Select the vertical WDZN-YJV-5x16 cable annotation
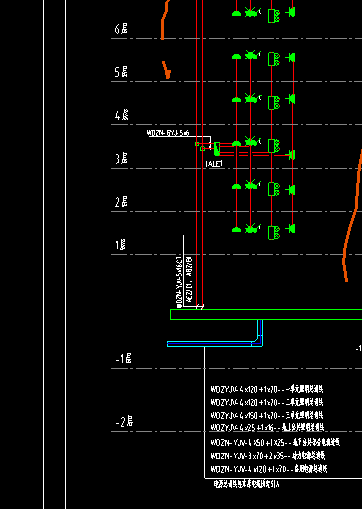Image resolution: width=362 pixels, height=509 pixels. point(179,282)
